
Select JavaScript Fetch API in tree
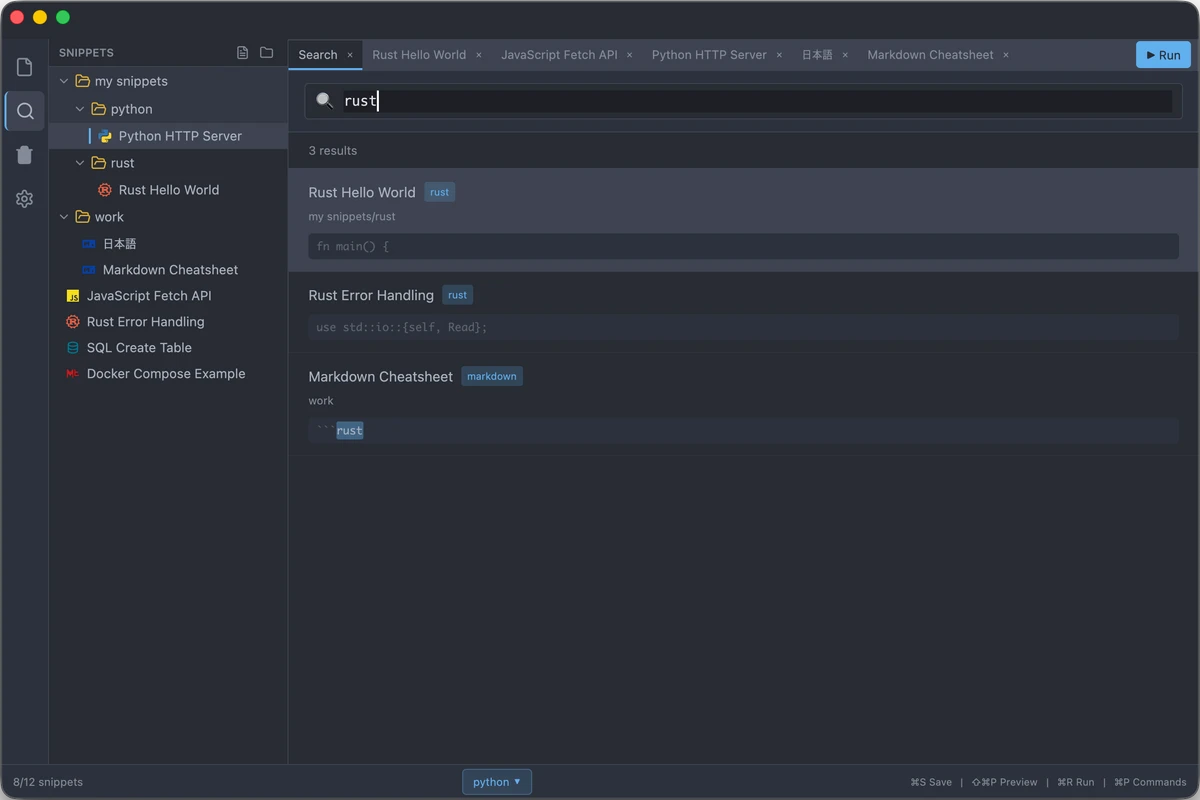[x=168, y=296]
